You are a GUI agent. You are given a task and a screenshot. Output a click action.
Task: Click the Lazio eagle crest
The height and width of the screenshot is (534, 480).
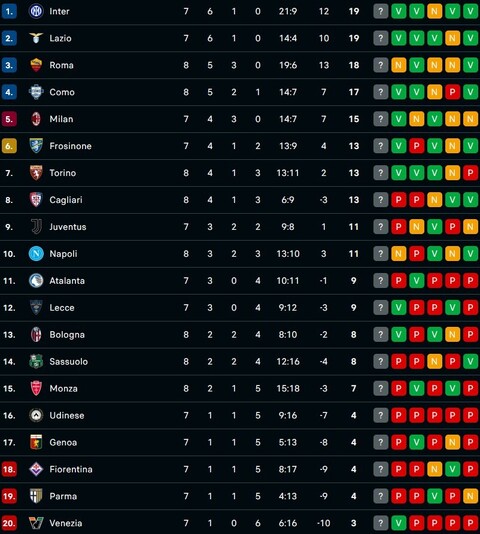click(x=36, y=38)
